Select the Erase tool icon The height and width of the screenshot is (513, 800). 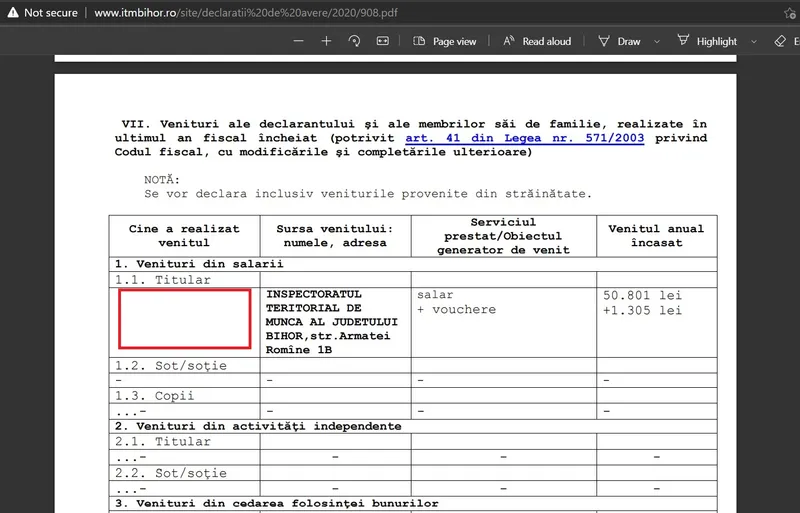point(780,41)
